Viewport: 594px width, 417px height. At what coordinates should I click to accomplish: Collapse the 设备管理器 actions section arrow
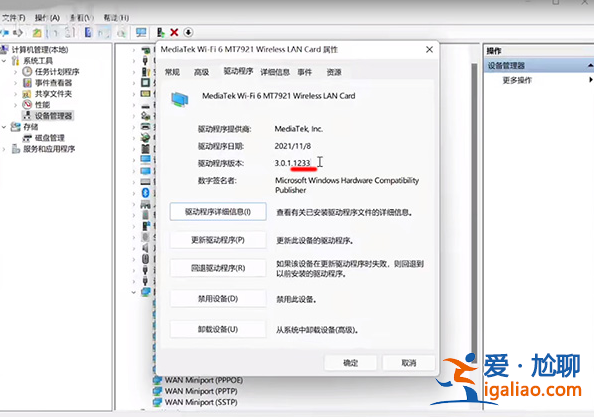pyautogui.click(x=590, y=66)
